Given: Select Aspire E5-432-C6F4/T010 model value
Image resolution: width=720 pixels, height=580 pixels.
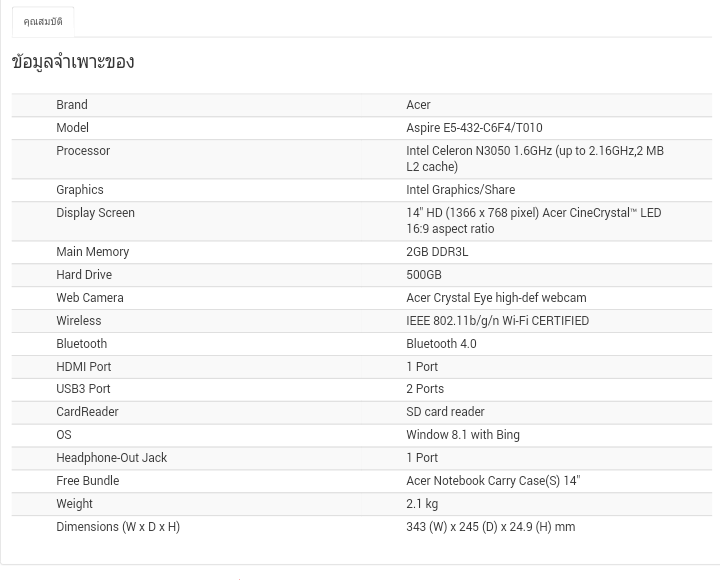Looking at the screenshot, I should 474,128.
